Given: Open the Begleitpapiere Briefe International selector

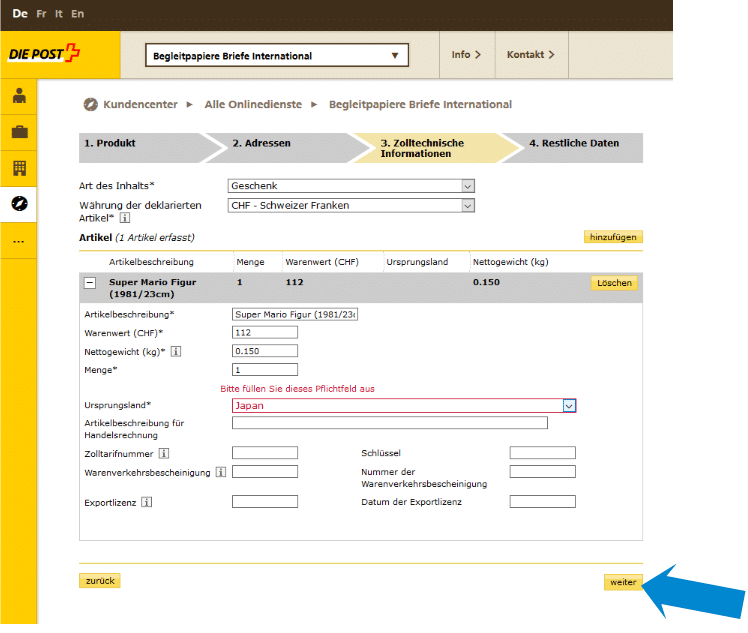Looking at the screenshot, I should pos(278,56).
